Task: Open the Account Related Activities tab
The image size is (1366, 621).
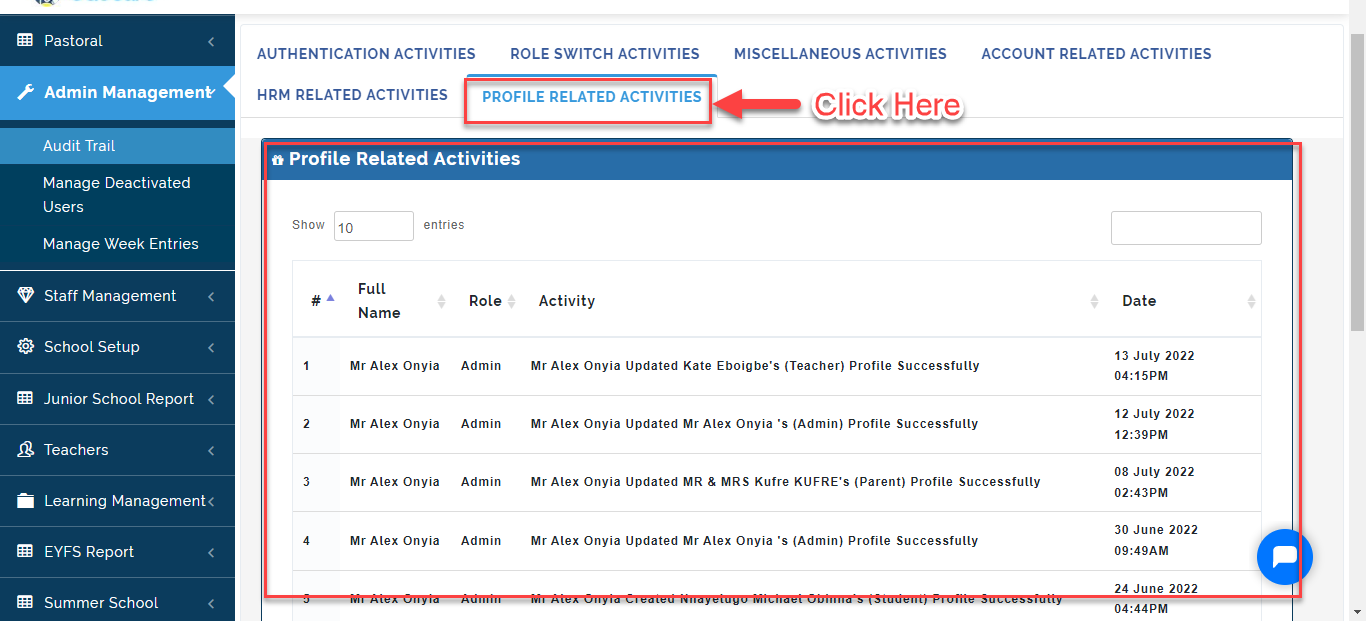Action: tap(1096, 54)
